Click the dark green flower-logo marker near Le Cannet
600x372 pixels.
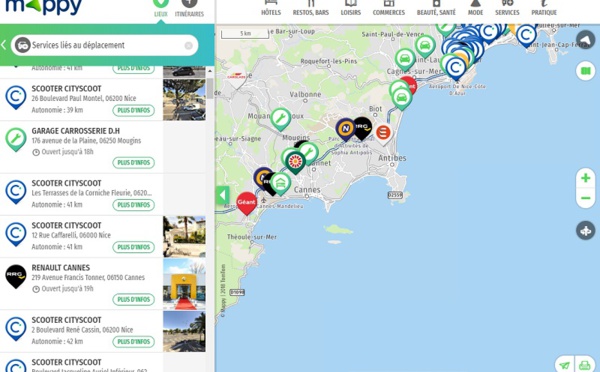tap(295, 162)
